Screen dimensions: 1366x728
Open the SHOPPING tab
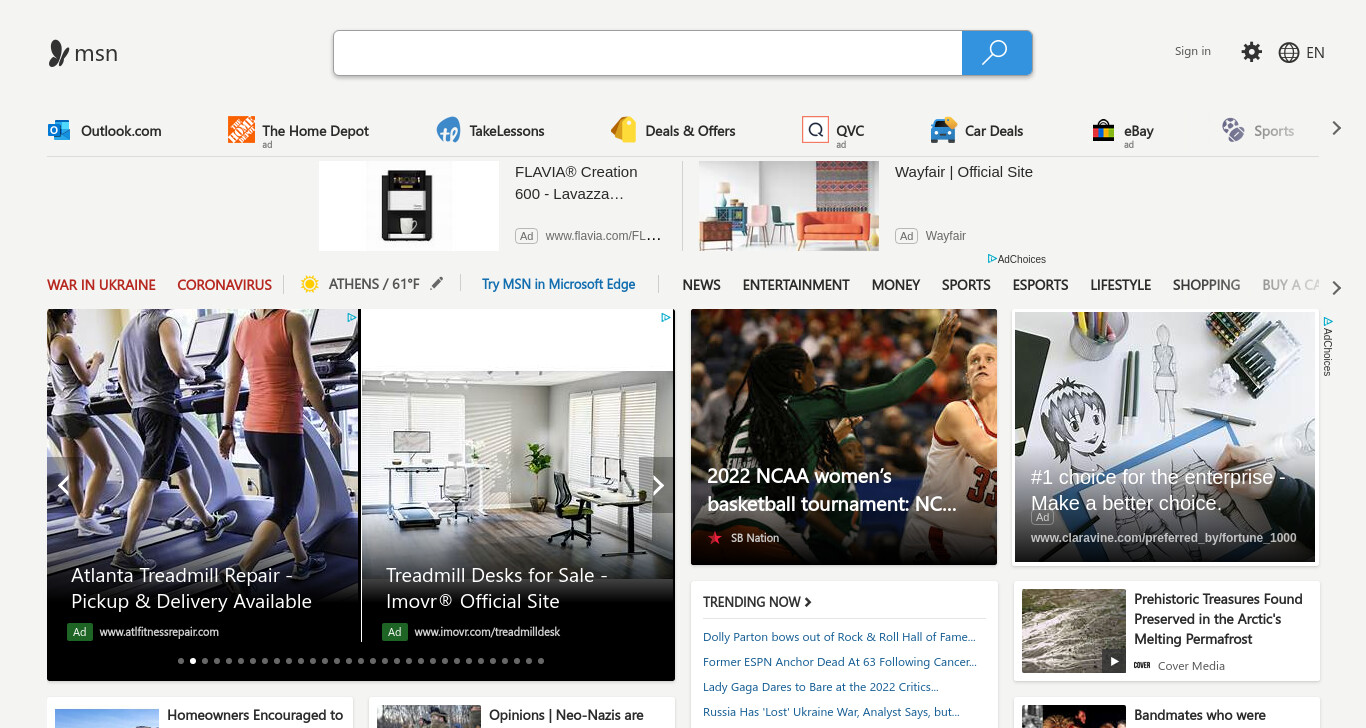tap(1206, 285)
